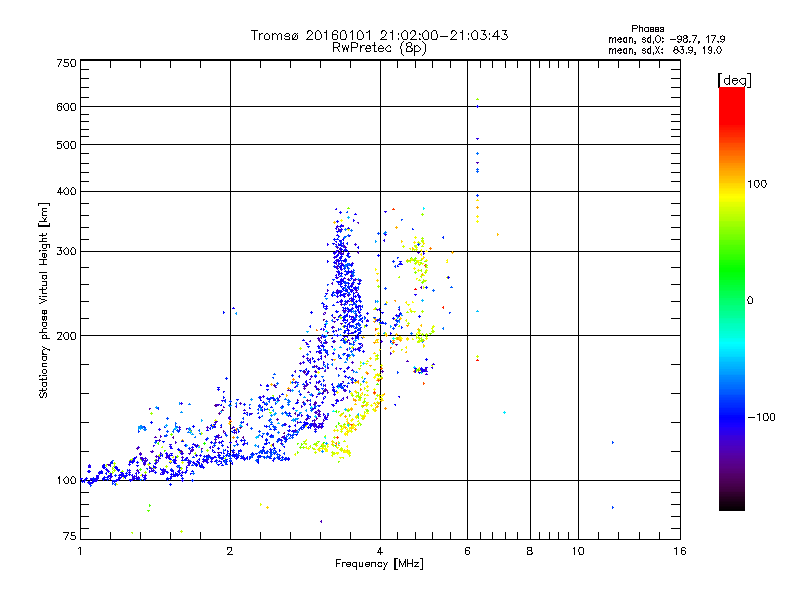Click the red section of the phase colorbar

pyautogui.click(x=732, y=105)
